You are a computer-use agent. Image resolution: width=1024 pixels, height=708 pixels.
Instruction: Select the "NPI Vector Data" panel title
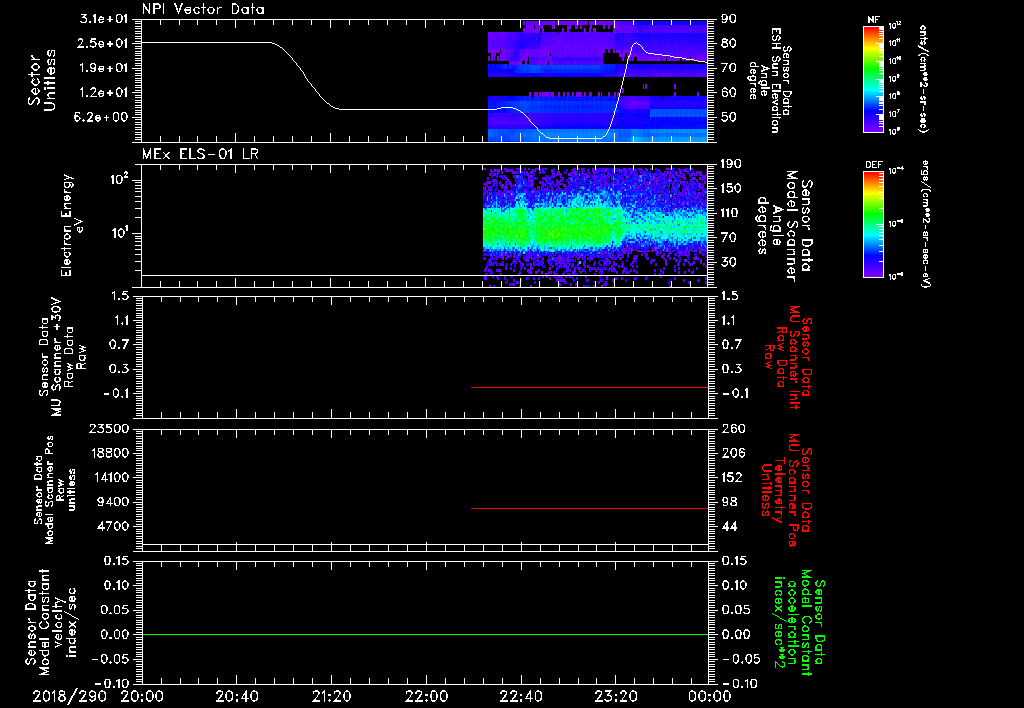(203, 9)
